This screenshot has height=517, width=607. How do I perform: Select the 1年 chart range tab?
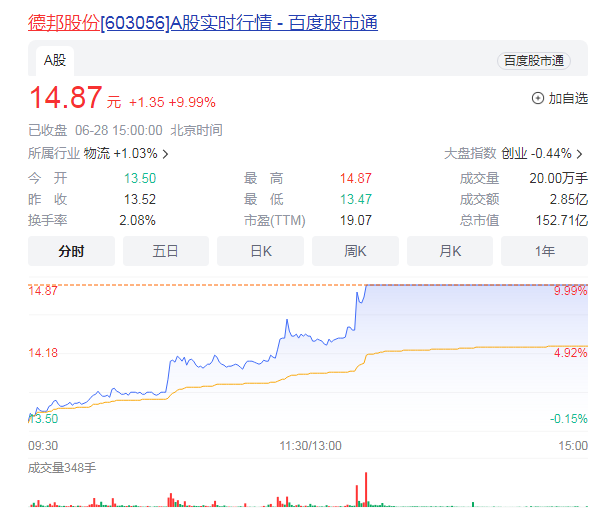544,251
